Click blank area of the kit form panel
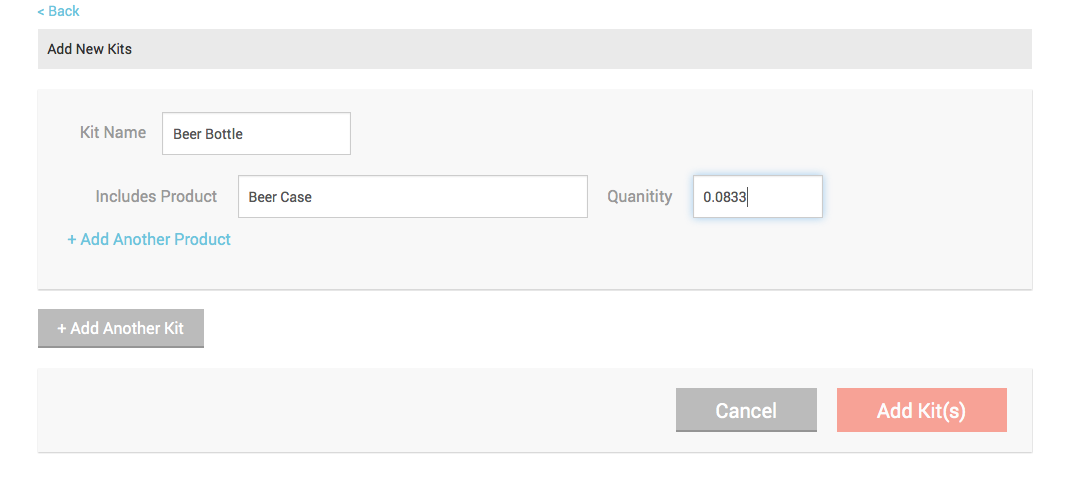 [618, 261]
